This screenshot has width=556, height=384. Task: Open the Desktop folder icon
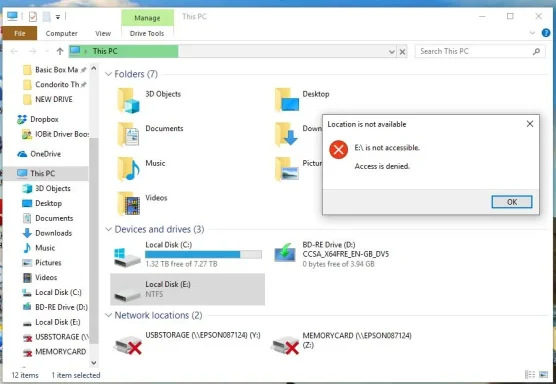pyautogui.click(x=287, y=100)
